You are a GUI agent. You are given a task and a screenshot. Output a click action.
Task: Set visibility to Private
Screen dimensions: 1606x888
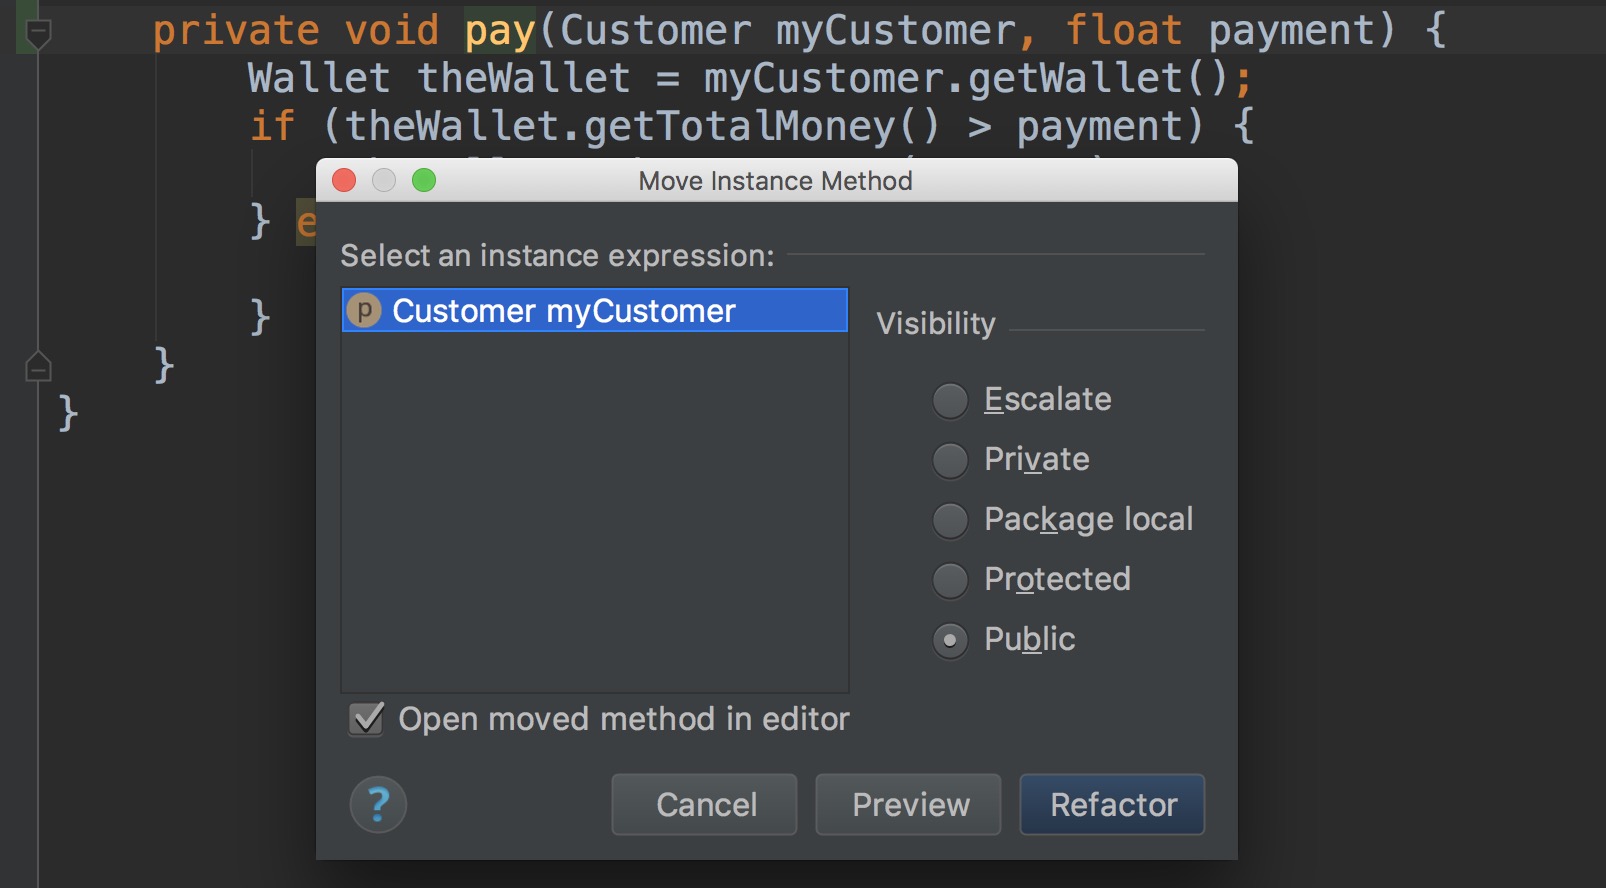(950, 460)
